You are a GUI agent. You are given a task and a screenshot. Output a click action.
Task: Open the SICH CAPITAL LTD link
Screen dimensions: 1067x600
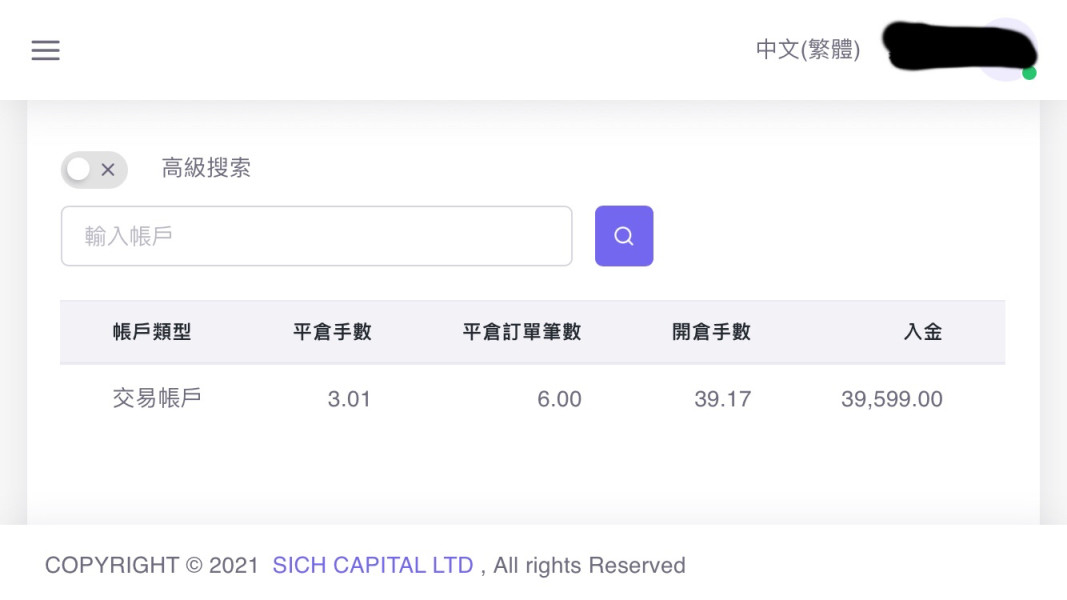pyautogui.click(x=372, y=566)
